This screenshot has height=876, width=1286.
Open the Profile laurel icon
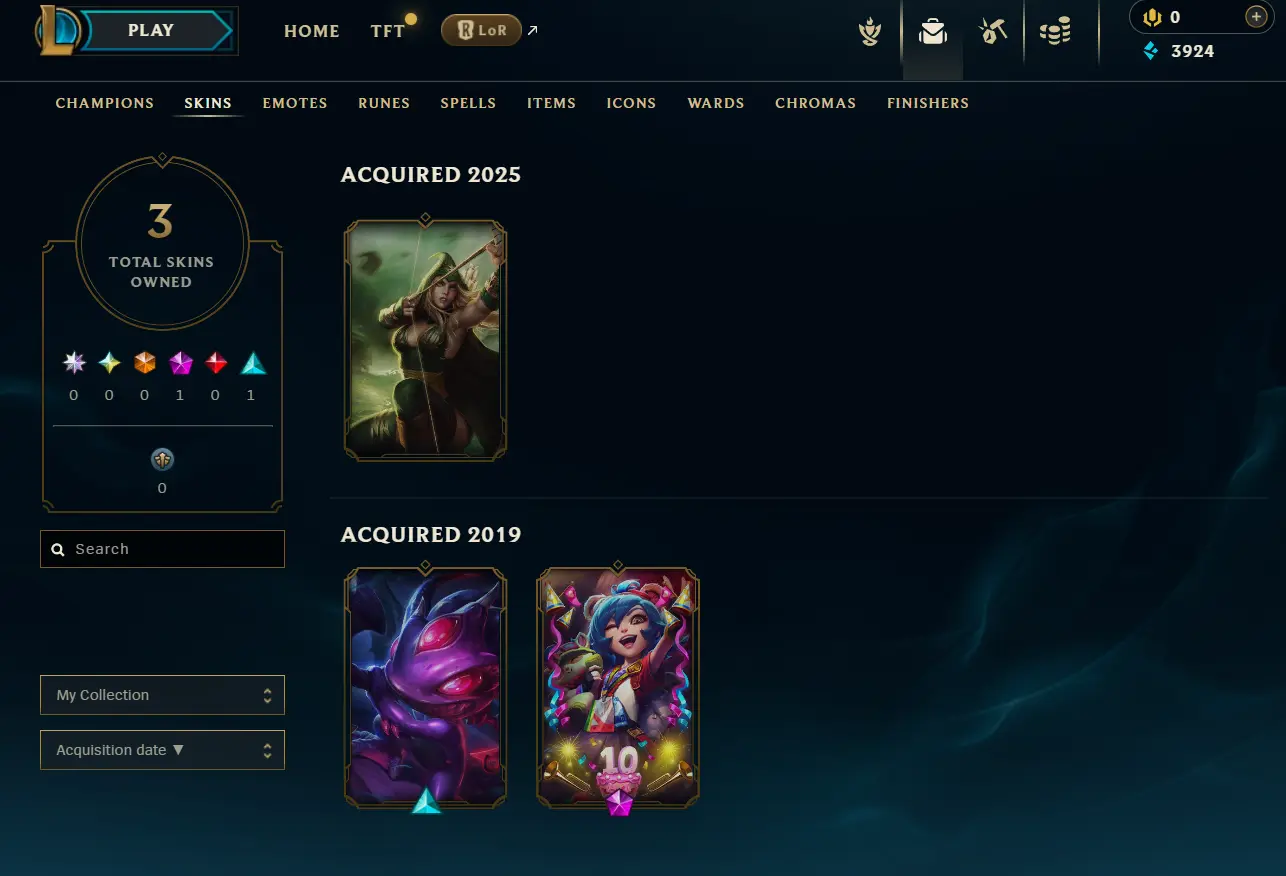[x=871, y=32]
